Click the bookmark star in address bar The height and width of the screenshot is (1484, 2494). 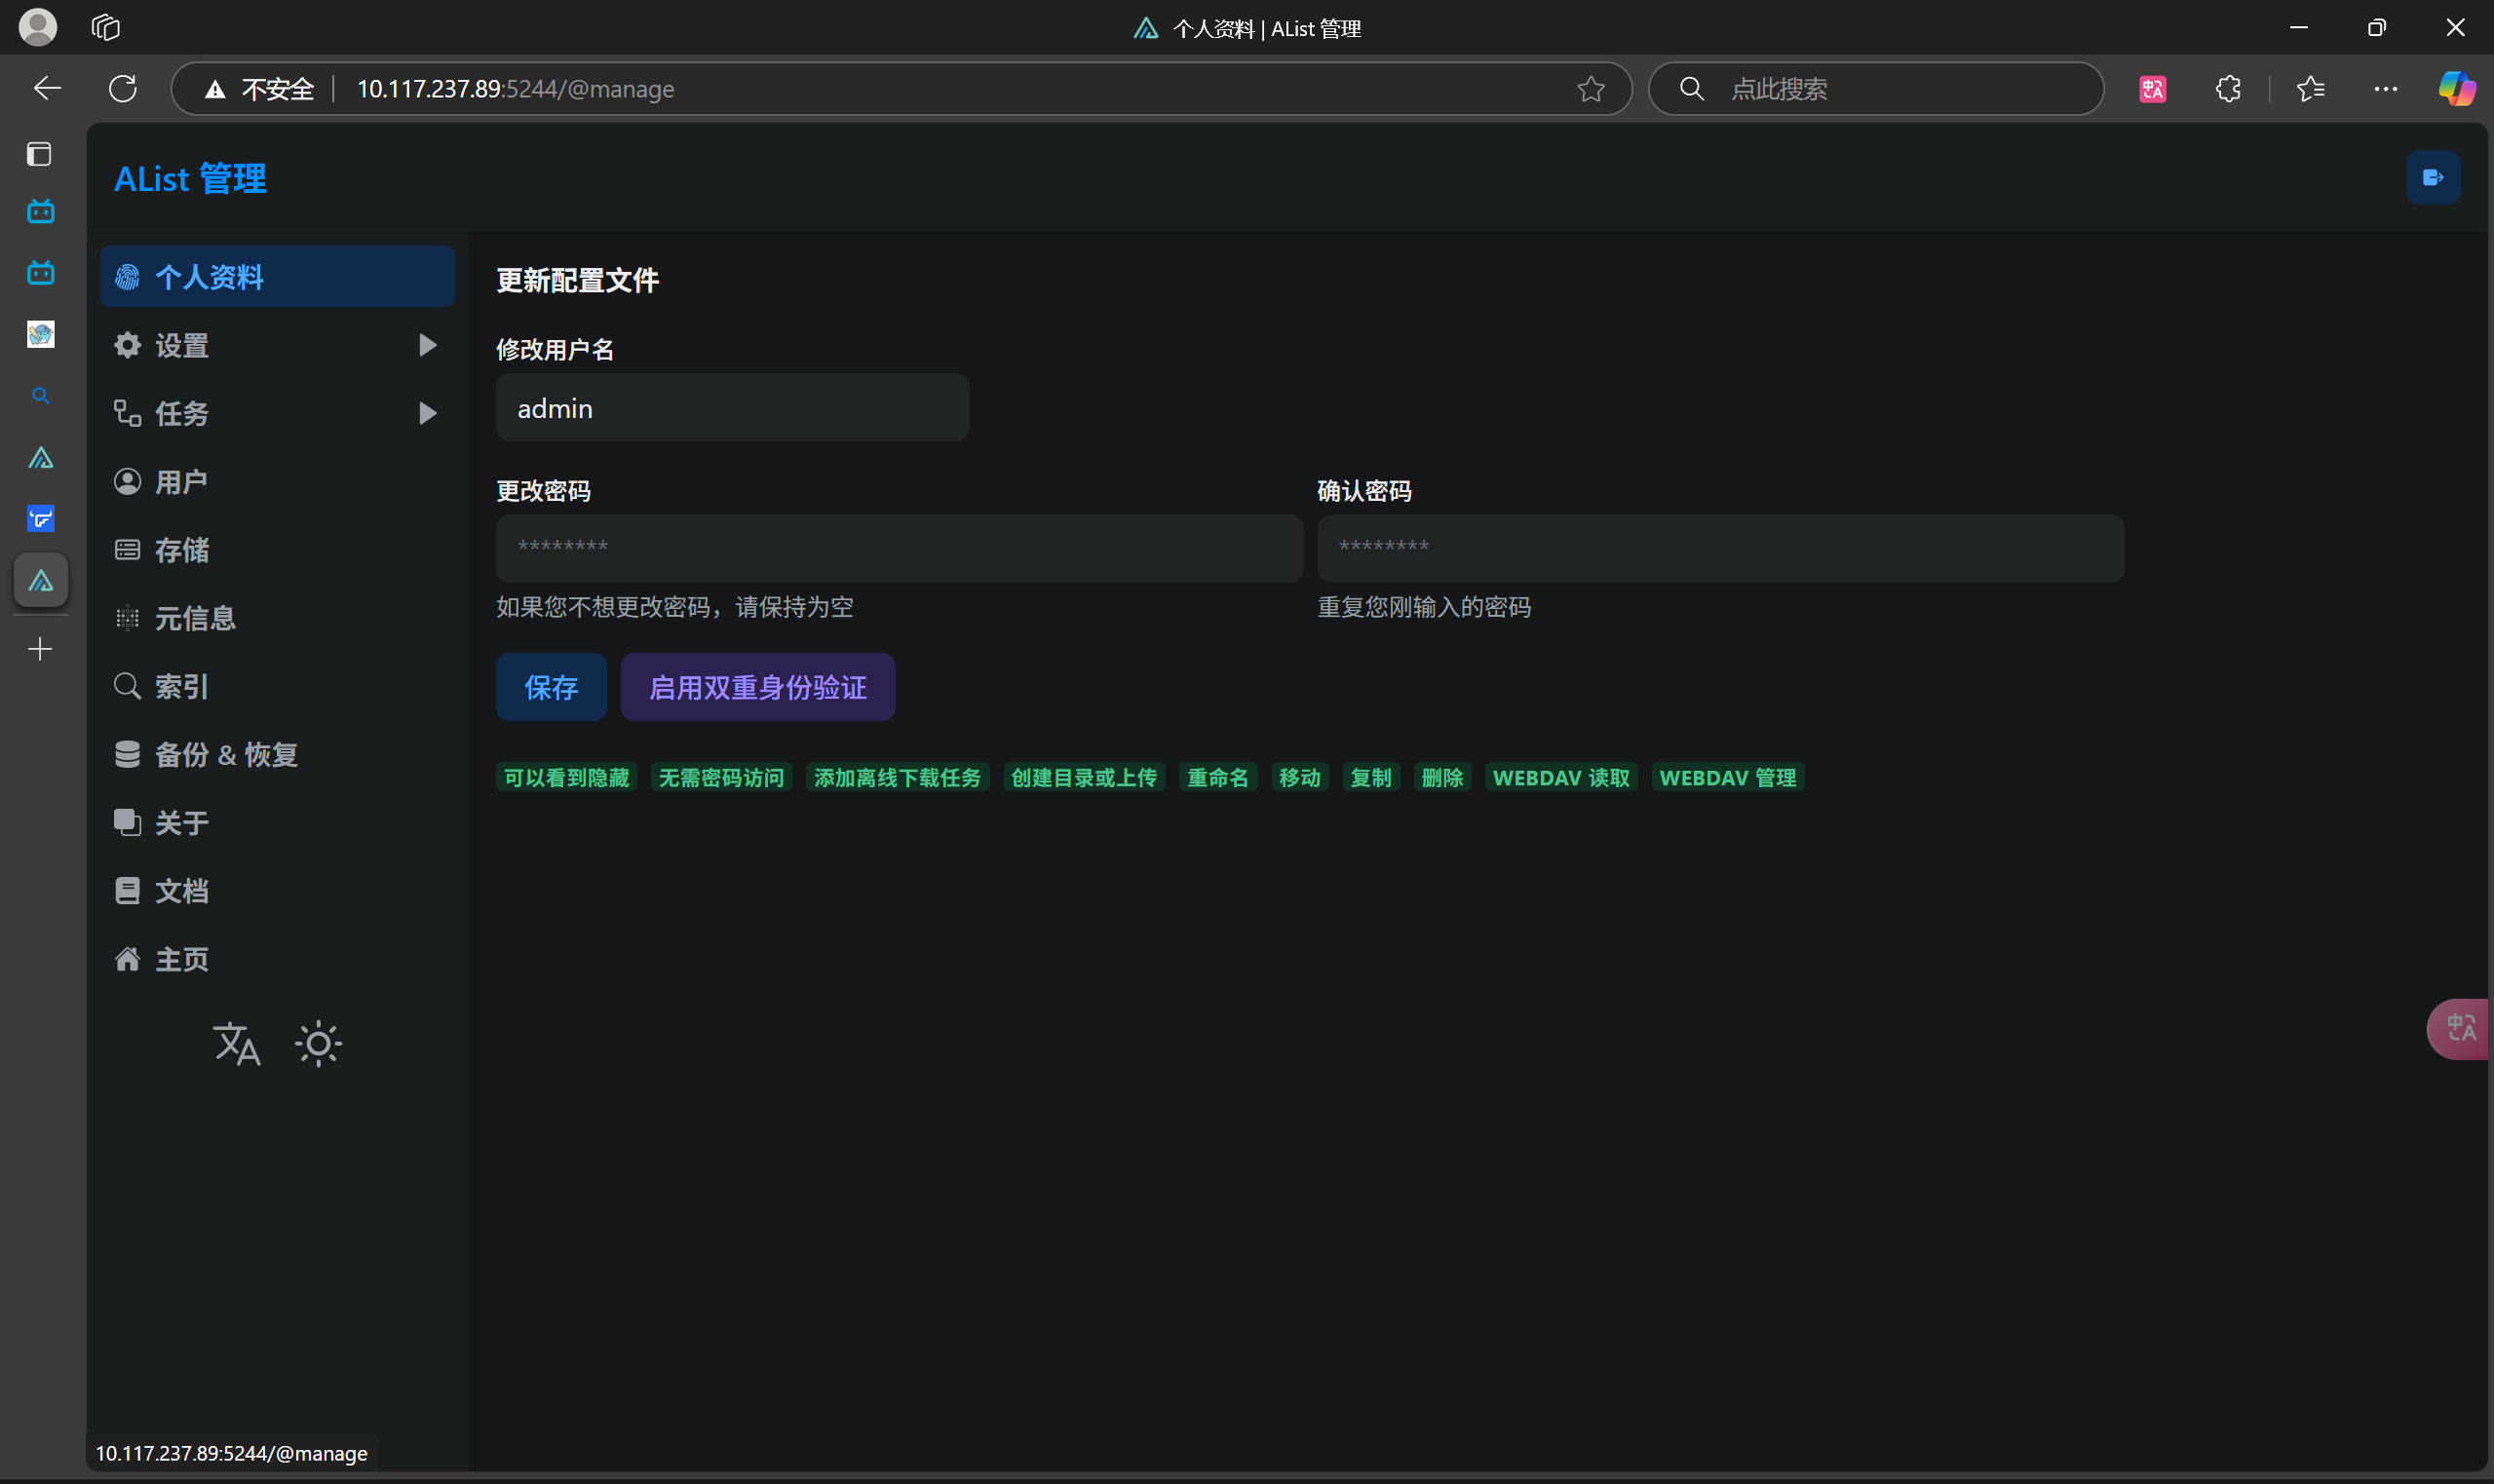click(x=1590, y=89)
